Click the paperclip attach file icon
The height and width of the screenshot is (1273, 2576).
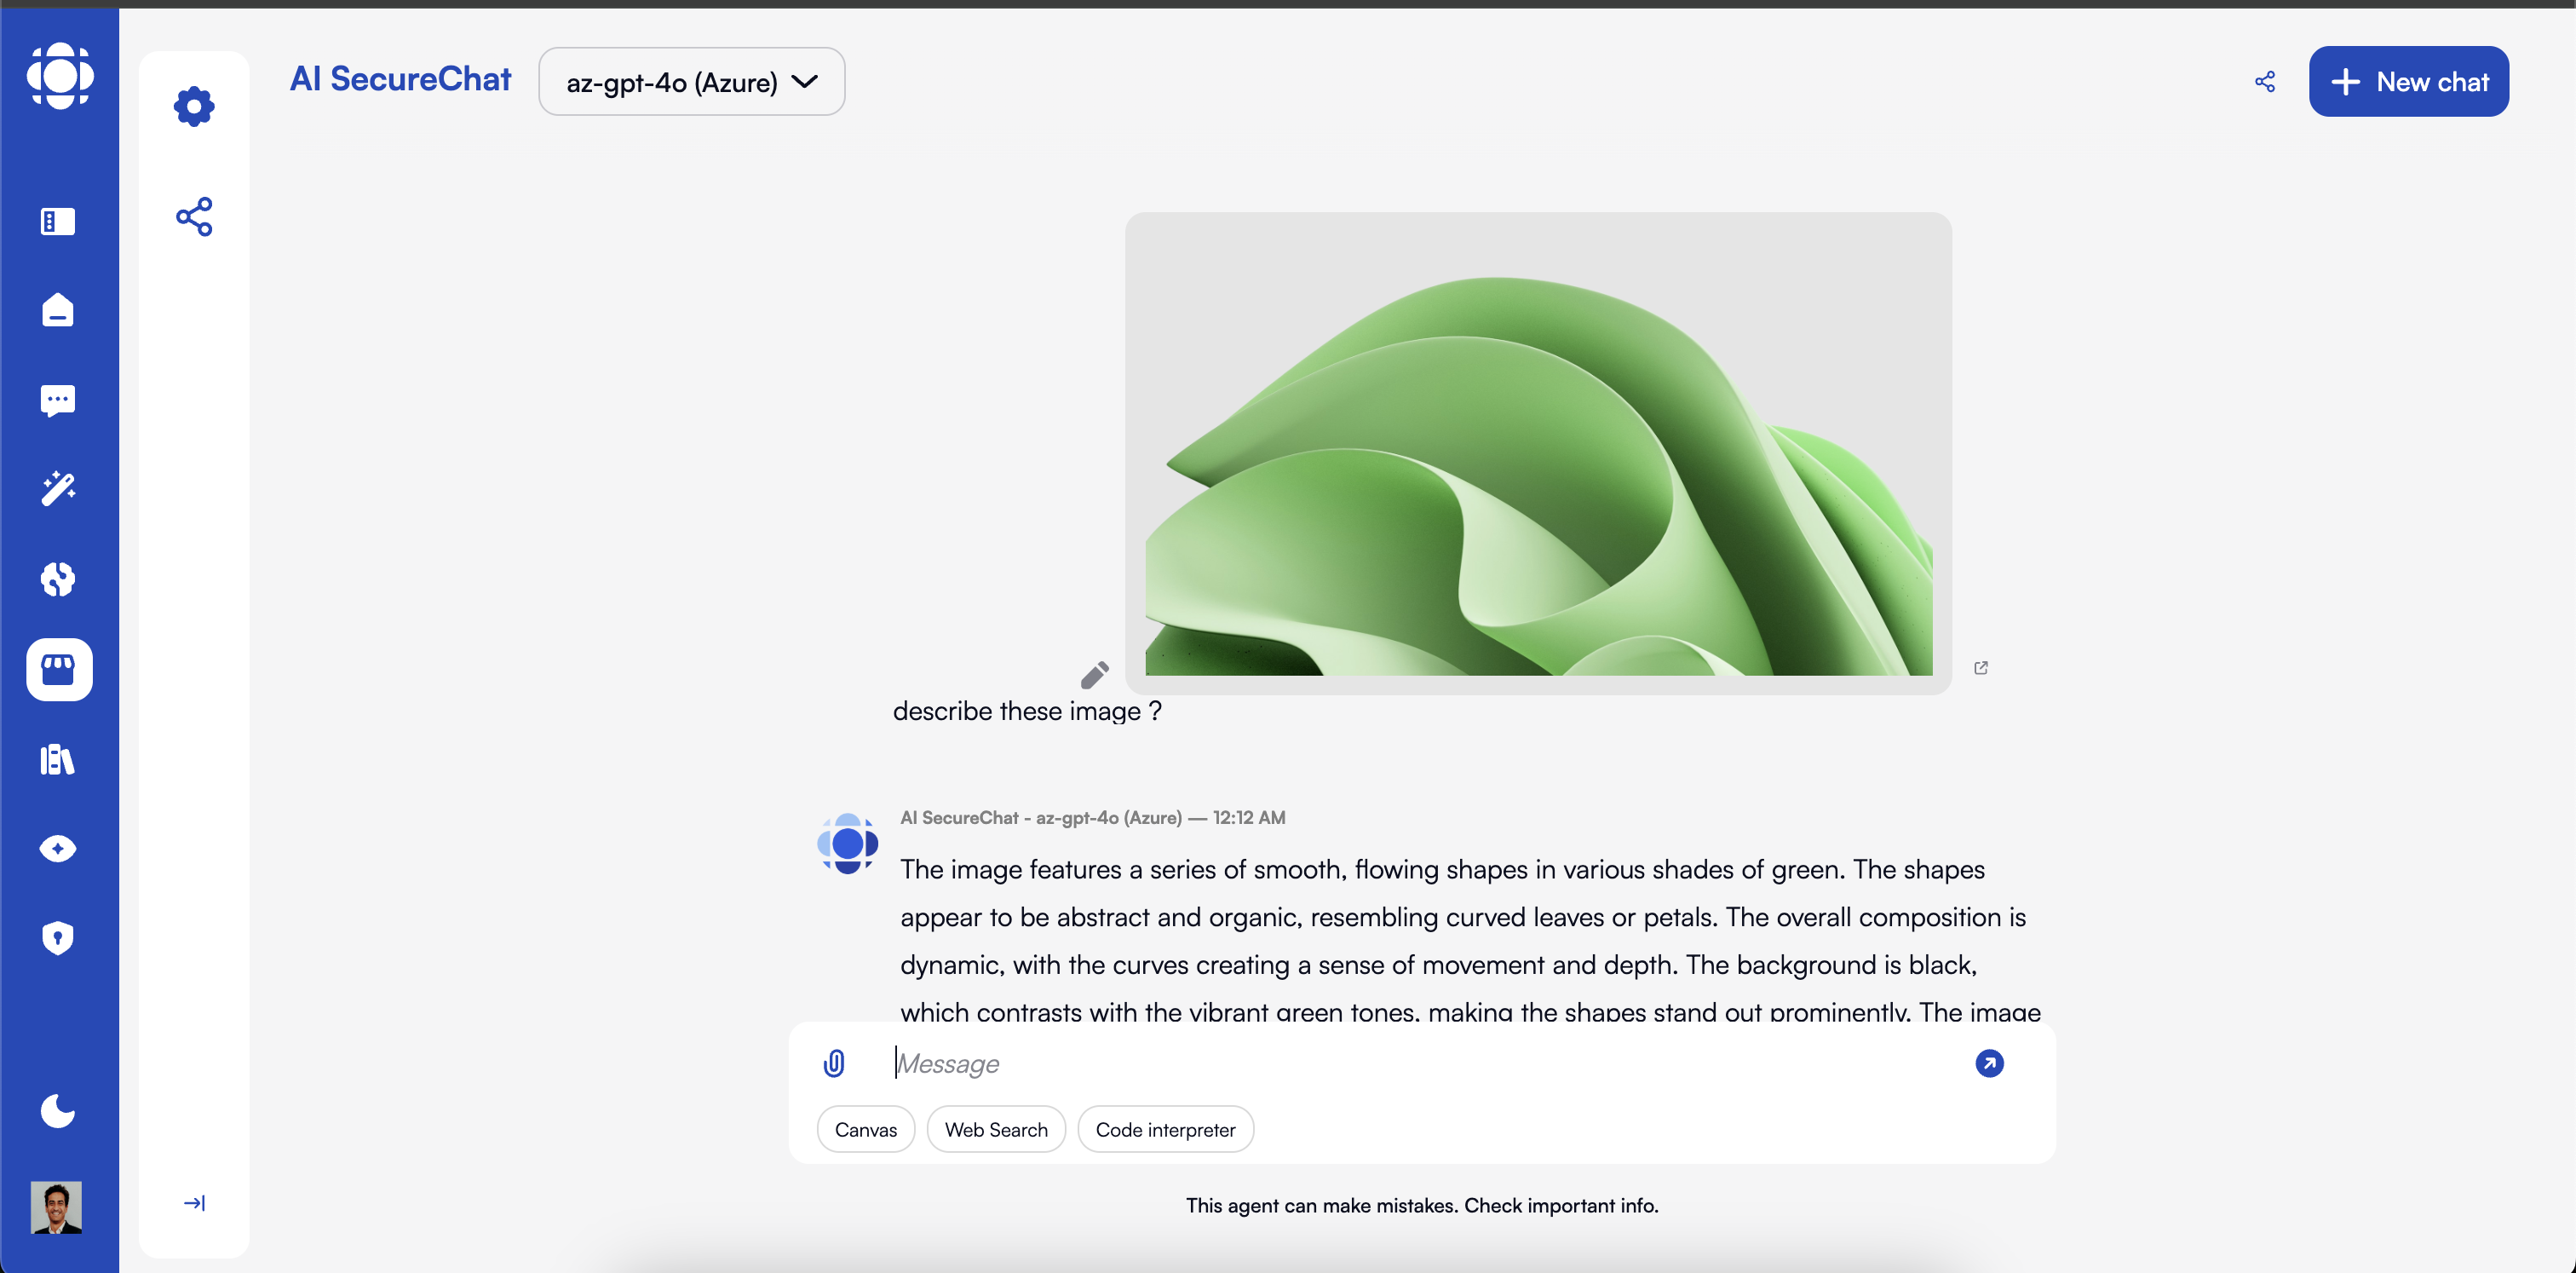[x=834, y=1063]
